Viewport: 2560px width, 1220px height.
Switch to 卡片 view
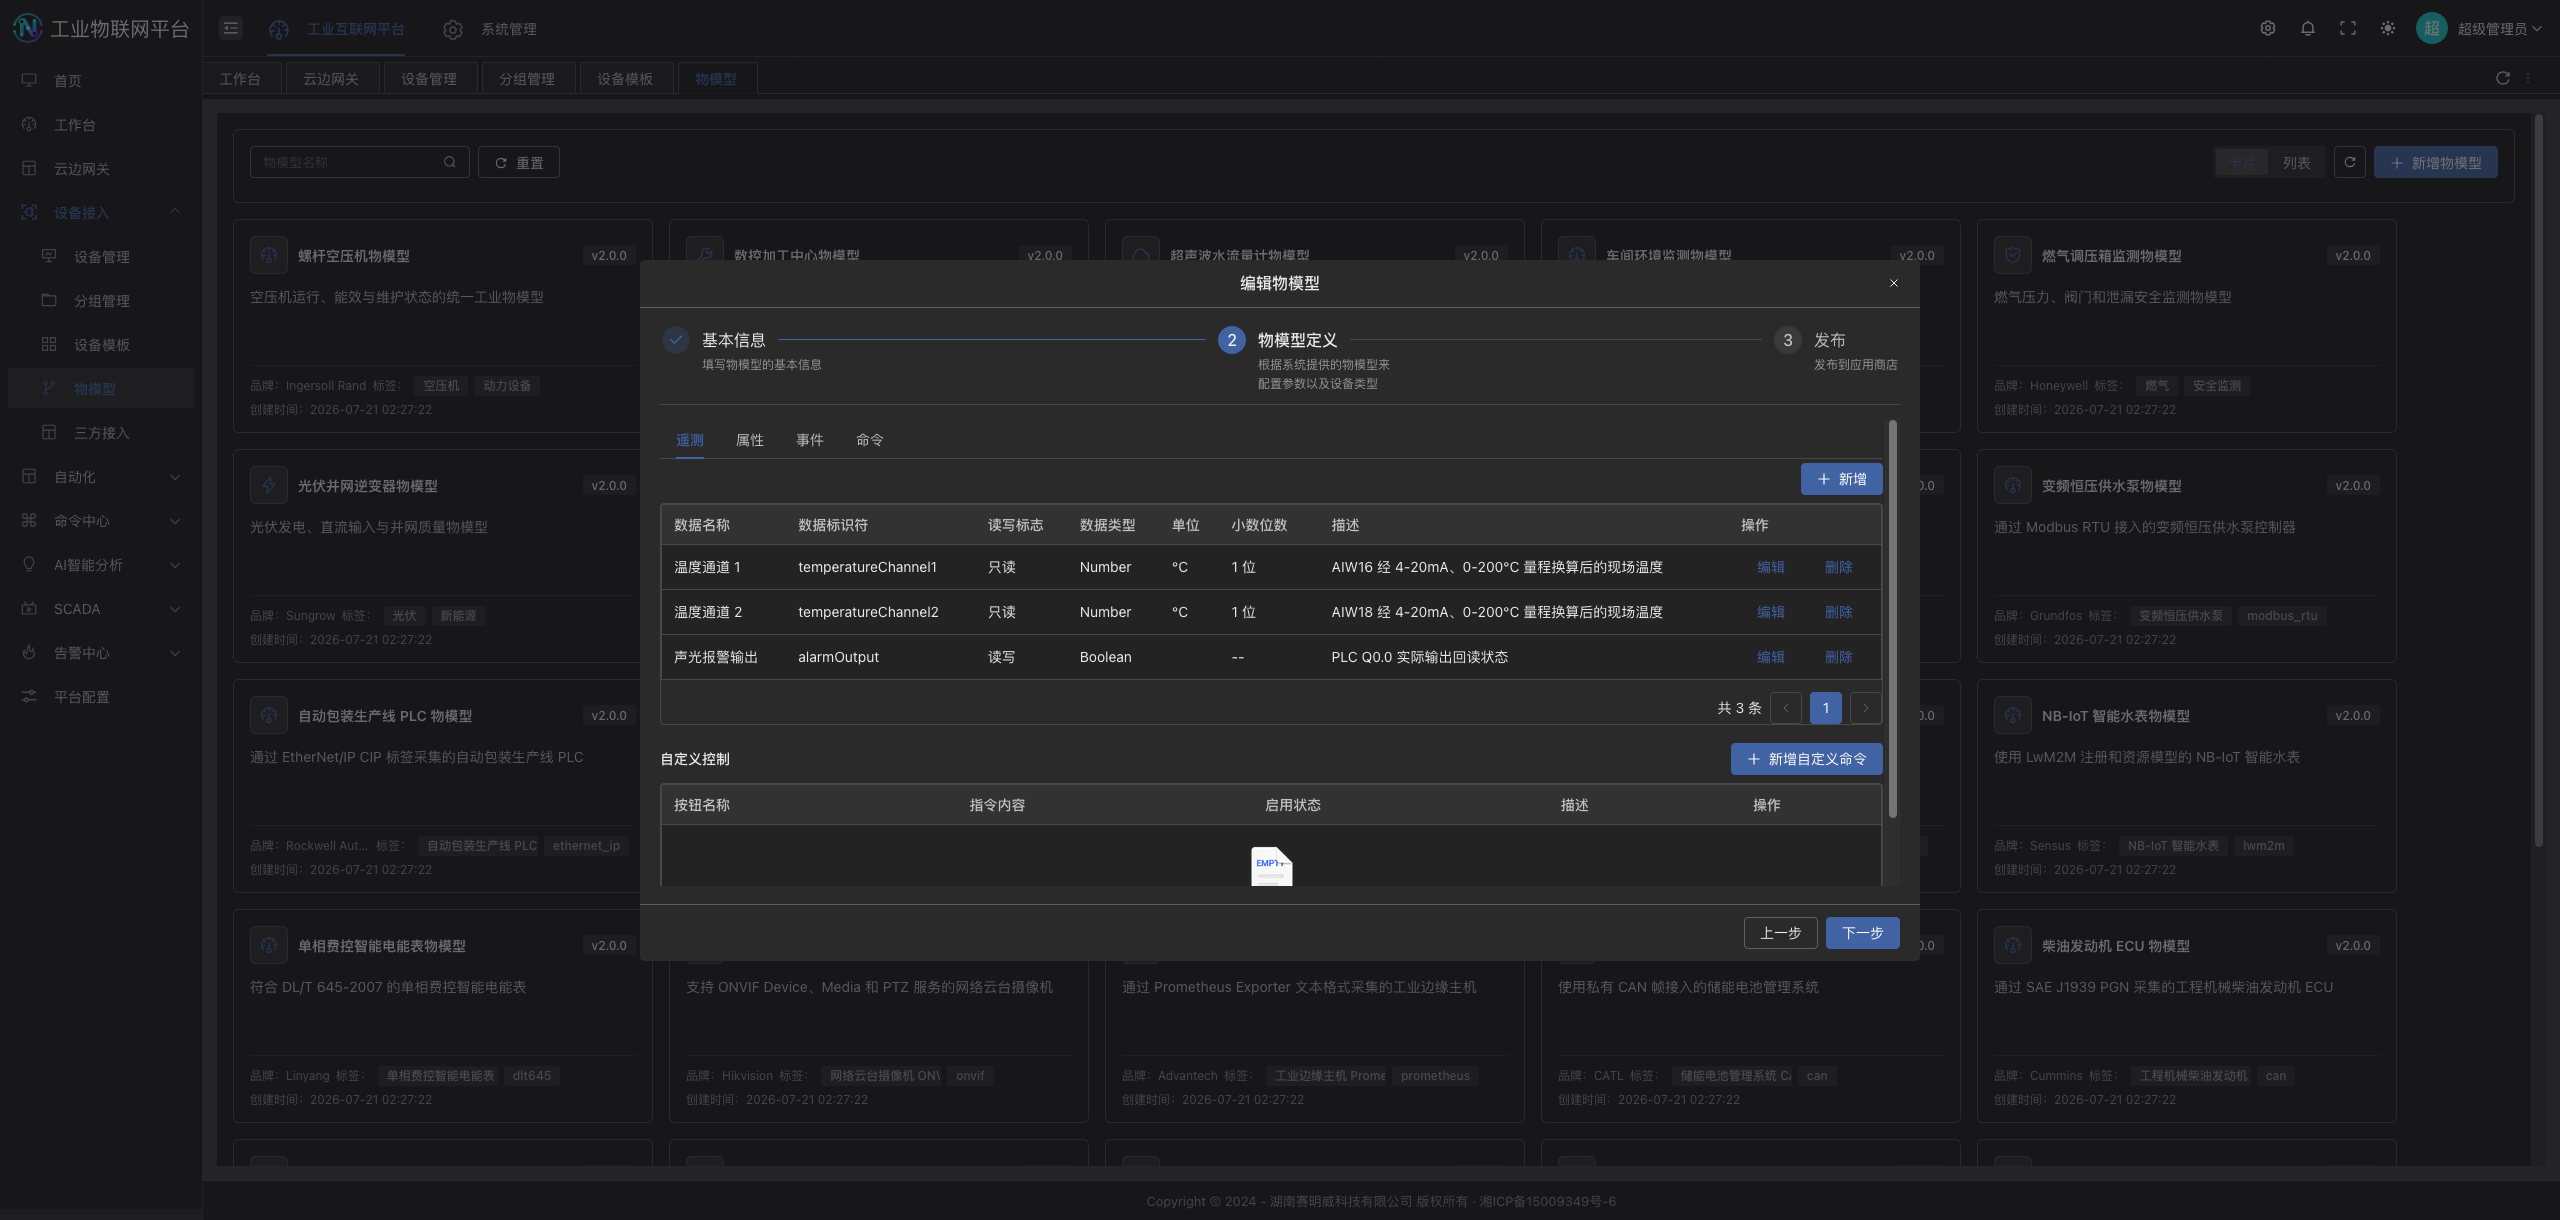pos(2242,162)
